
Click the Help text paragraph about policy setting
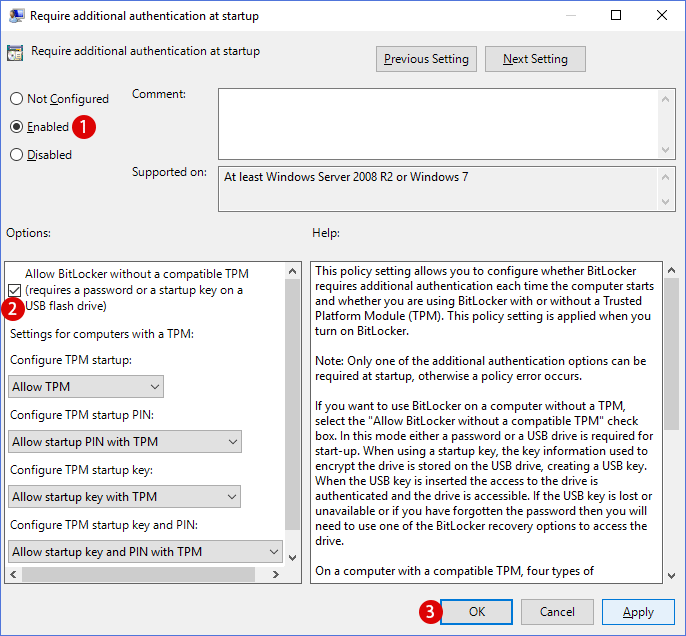point(484,301)
